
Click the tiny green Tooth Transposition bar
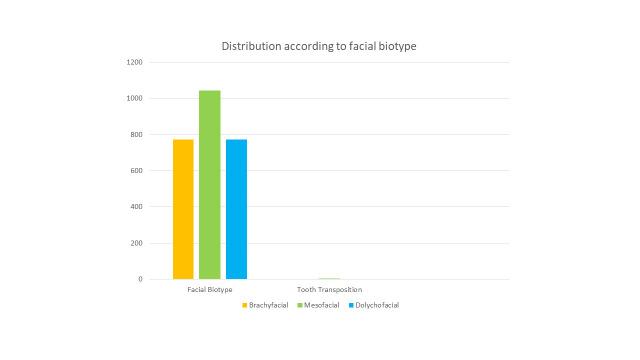330,278
